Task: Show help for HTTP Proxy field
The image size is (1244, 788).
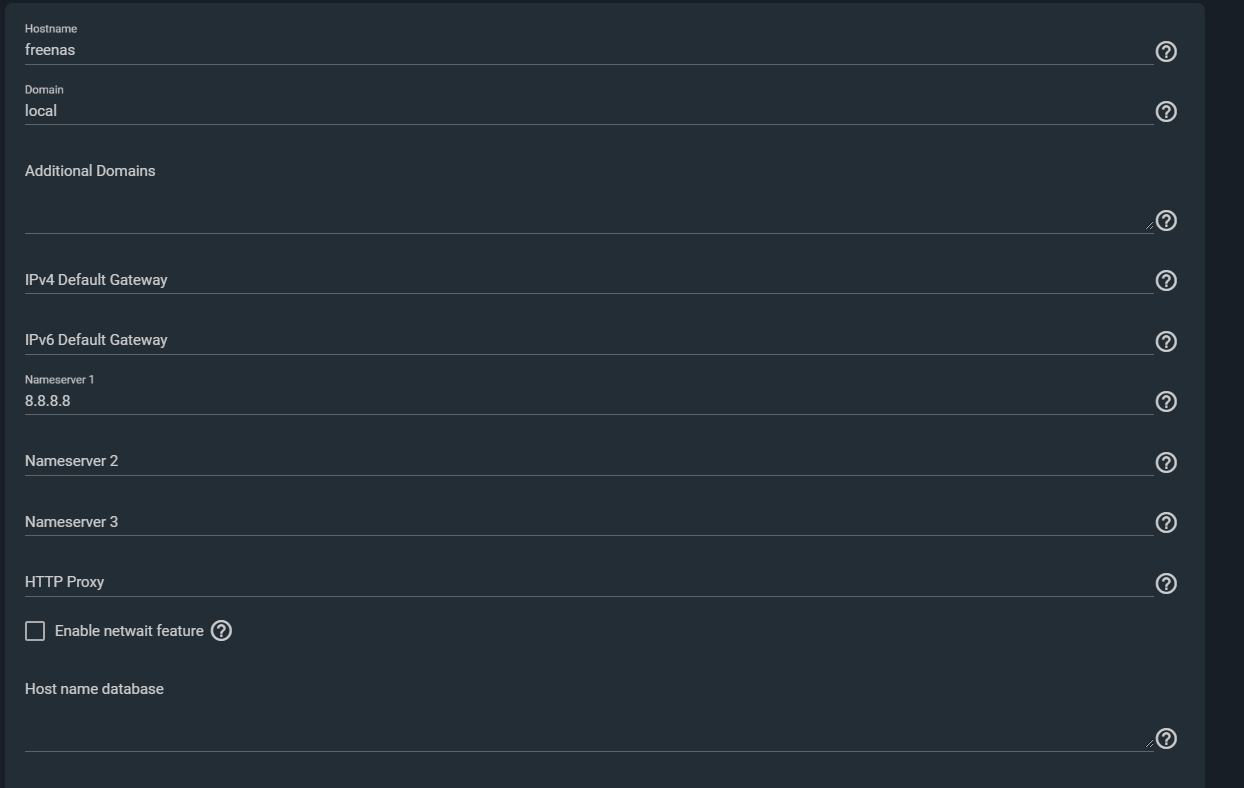Action: click(1166, 584)
